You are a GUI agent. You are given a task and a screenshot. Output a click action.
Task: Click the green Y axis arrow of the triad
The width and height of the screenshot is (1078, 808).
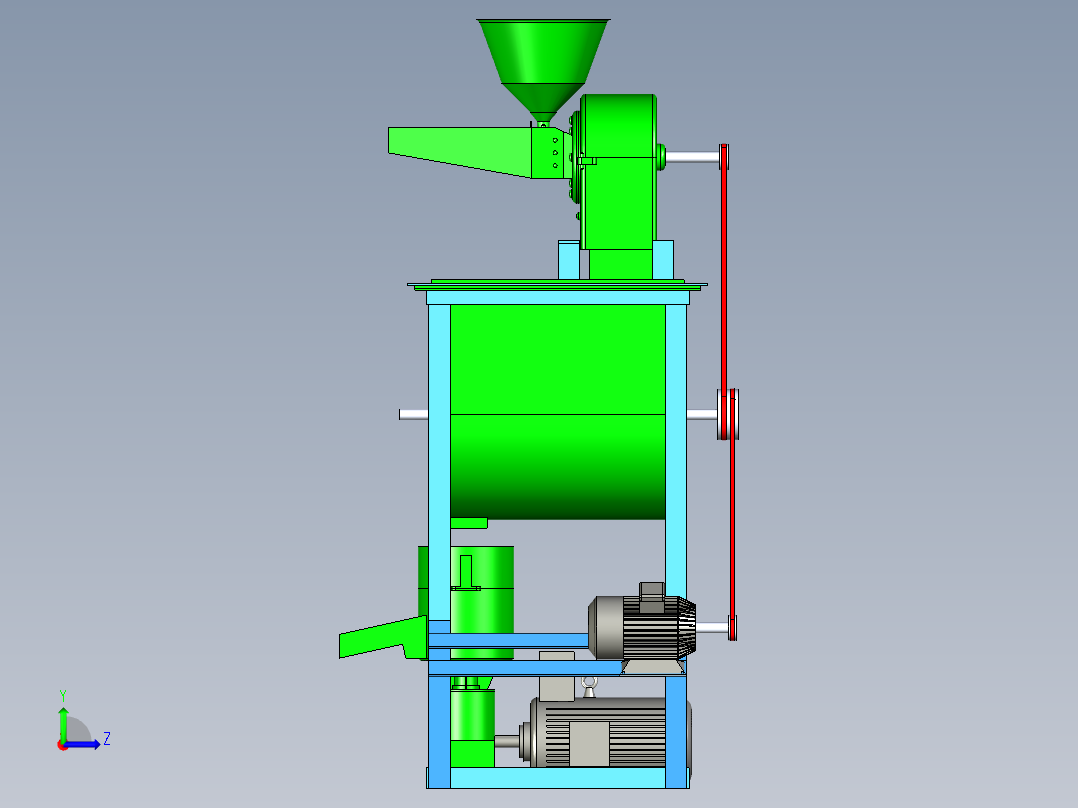[x=63, y=722]
